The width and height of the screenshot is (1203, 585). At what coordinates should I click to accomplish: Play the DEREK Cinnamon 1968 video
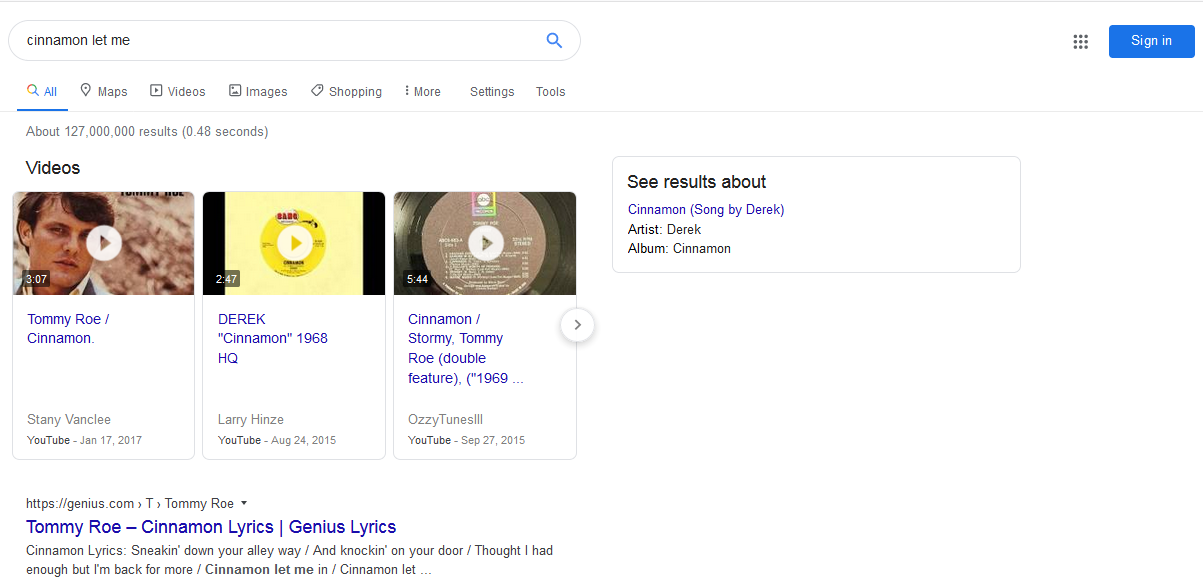pos(294,243)
